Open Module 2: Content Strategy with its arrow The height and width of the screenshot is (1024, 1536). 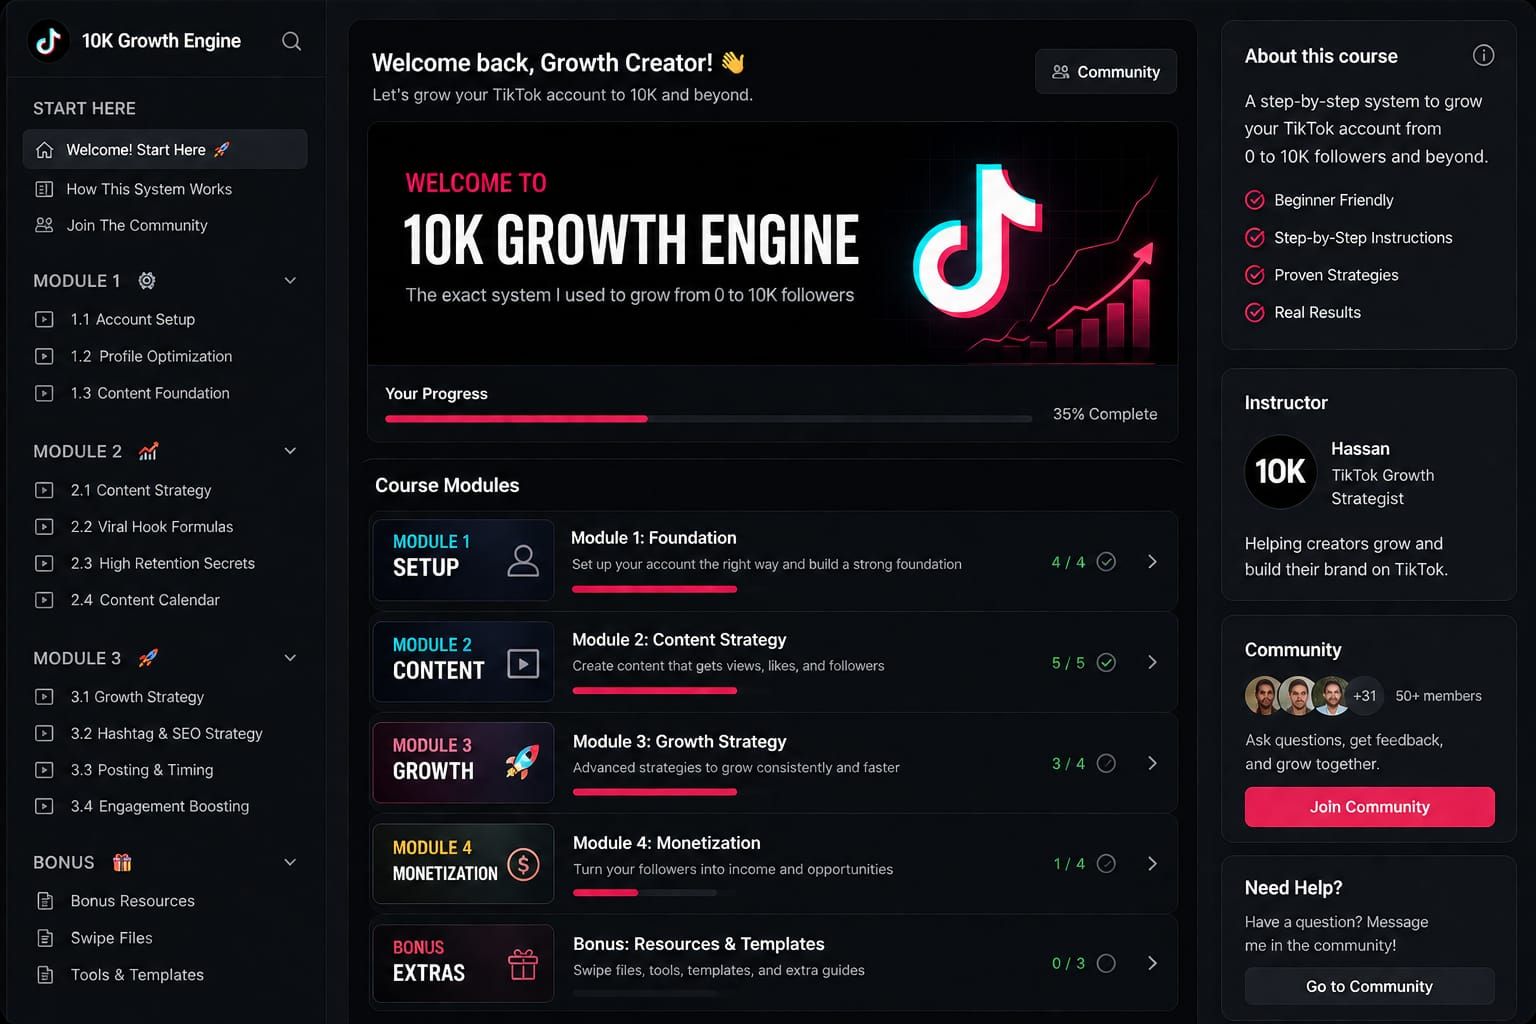click(x=1152, y=662)
